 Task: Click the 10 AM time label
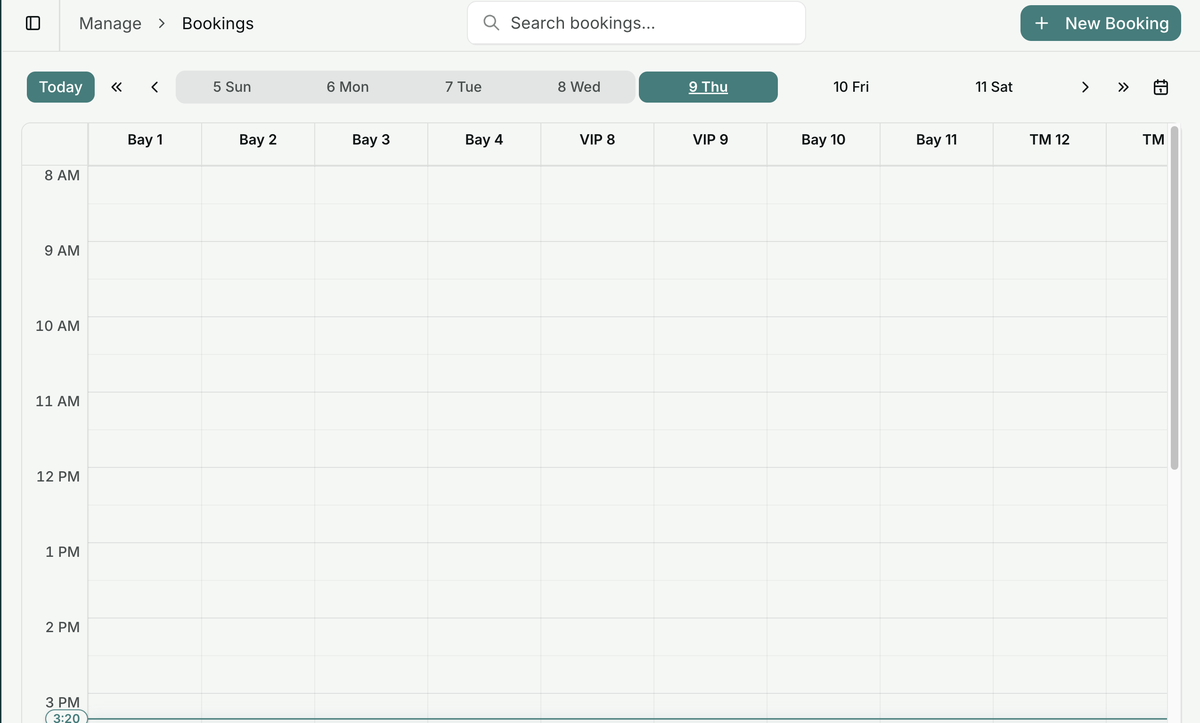tap(57, 326)
